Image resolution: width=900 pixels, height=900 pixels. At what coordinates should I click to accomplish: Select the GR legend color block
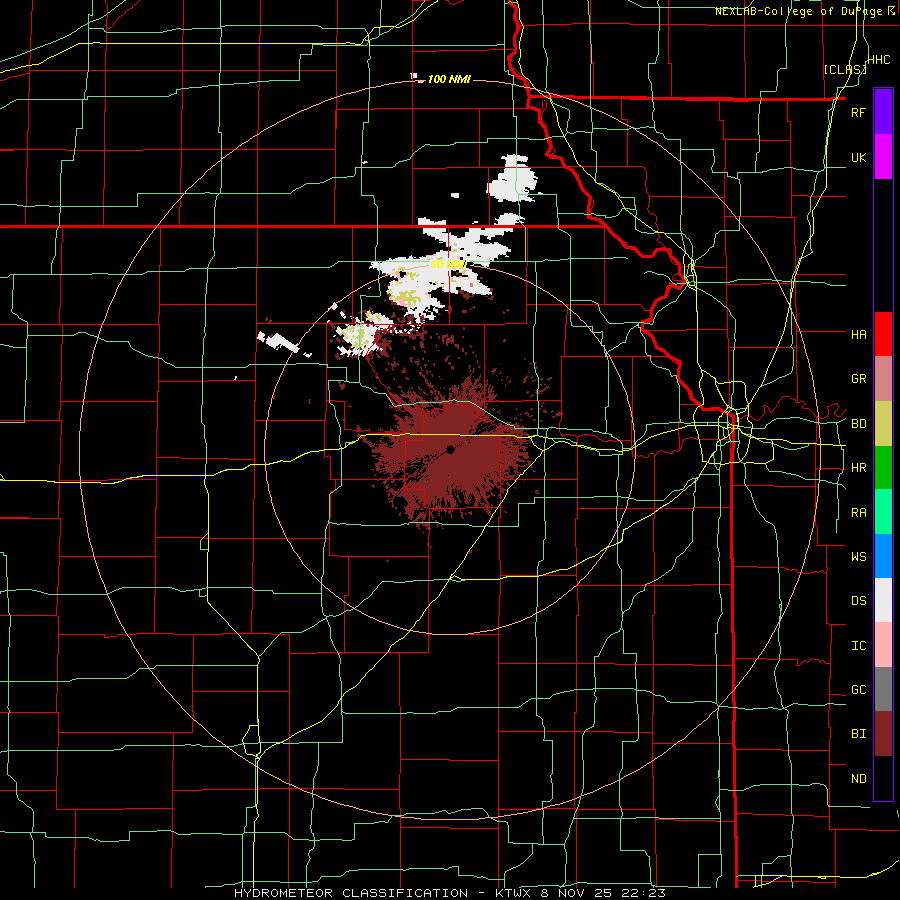click(x=883, y=379)
